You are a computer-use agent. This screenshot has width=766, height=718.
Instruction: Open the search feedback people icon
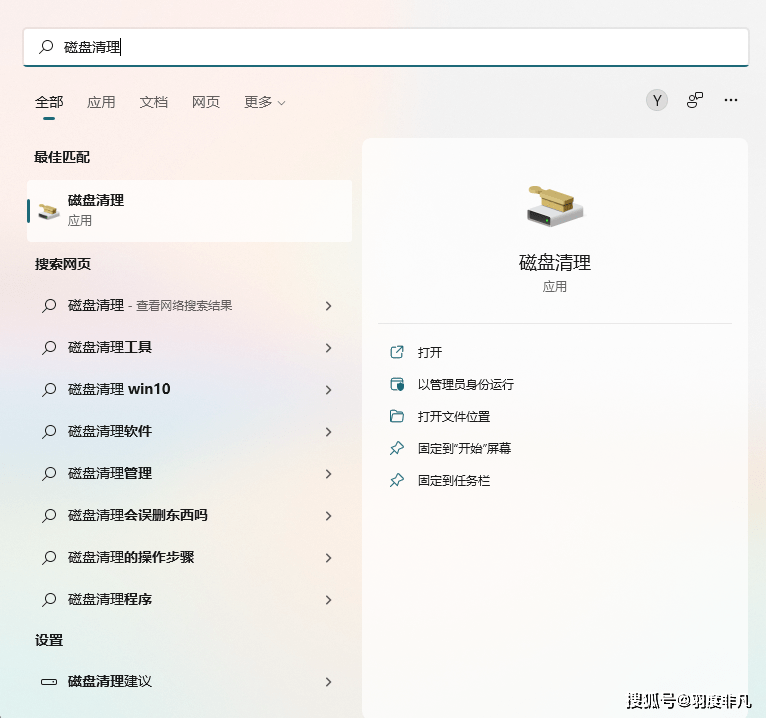click(x=695, y=100)
